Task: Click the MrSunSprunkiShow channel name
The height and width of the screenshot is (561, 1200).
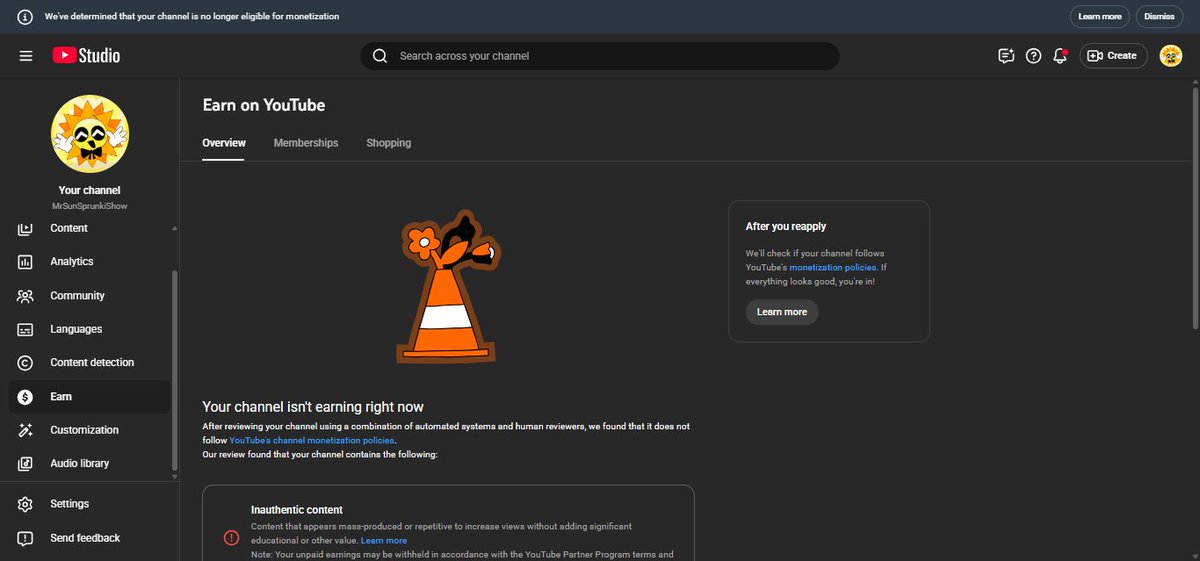Action: [90, 206]
